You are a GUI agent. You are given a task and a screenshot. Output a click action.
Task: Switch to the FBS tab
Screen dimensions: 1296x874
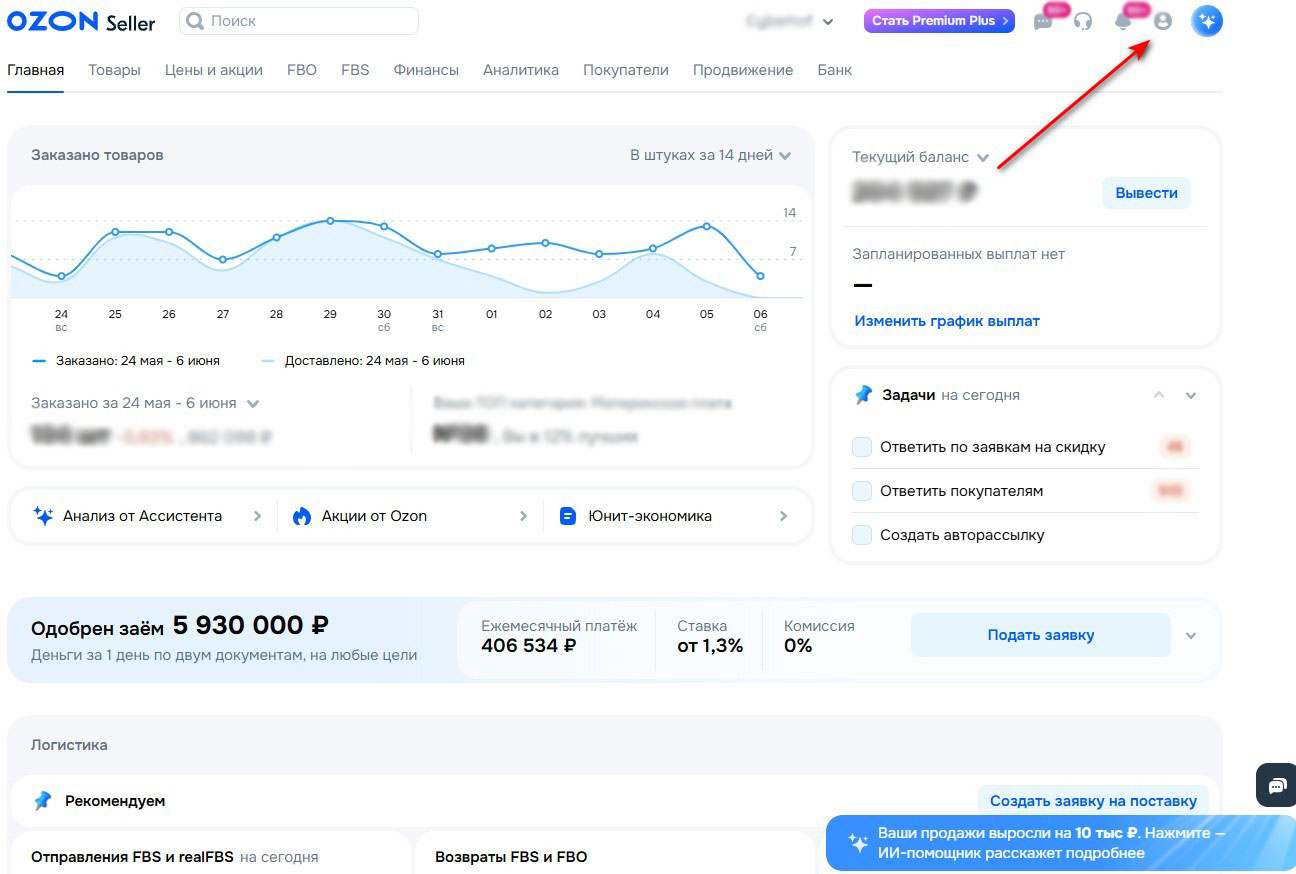pos(355,70)
